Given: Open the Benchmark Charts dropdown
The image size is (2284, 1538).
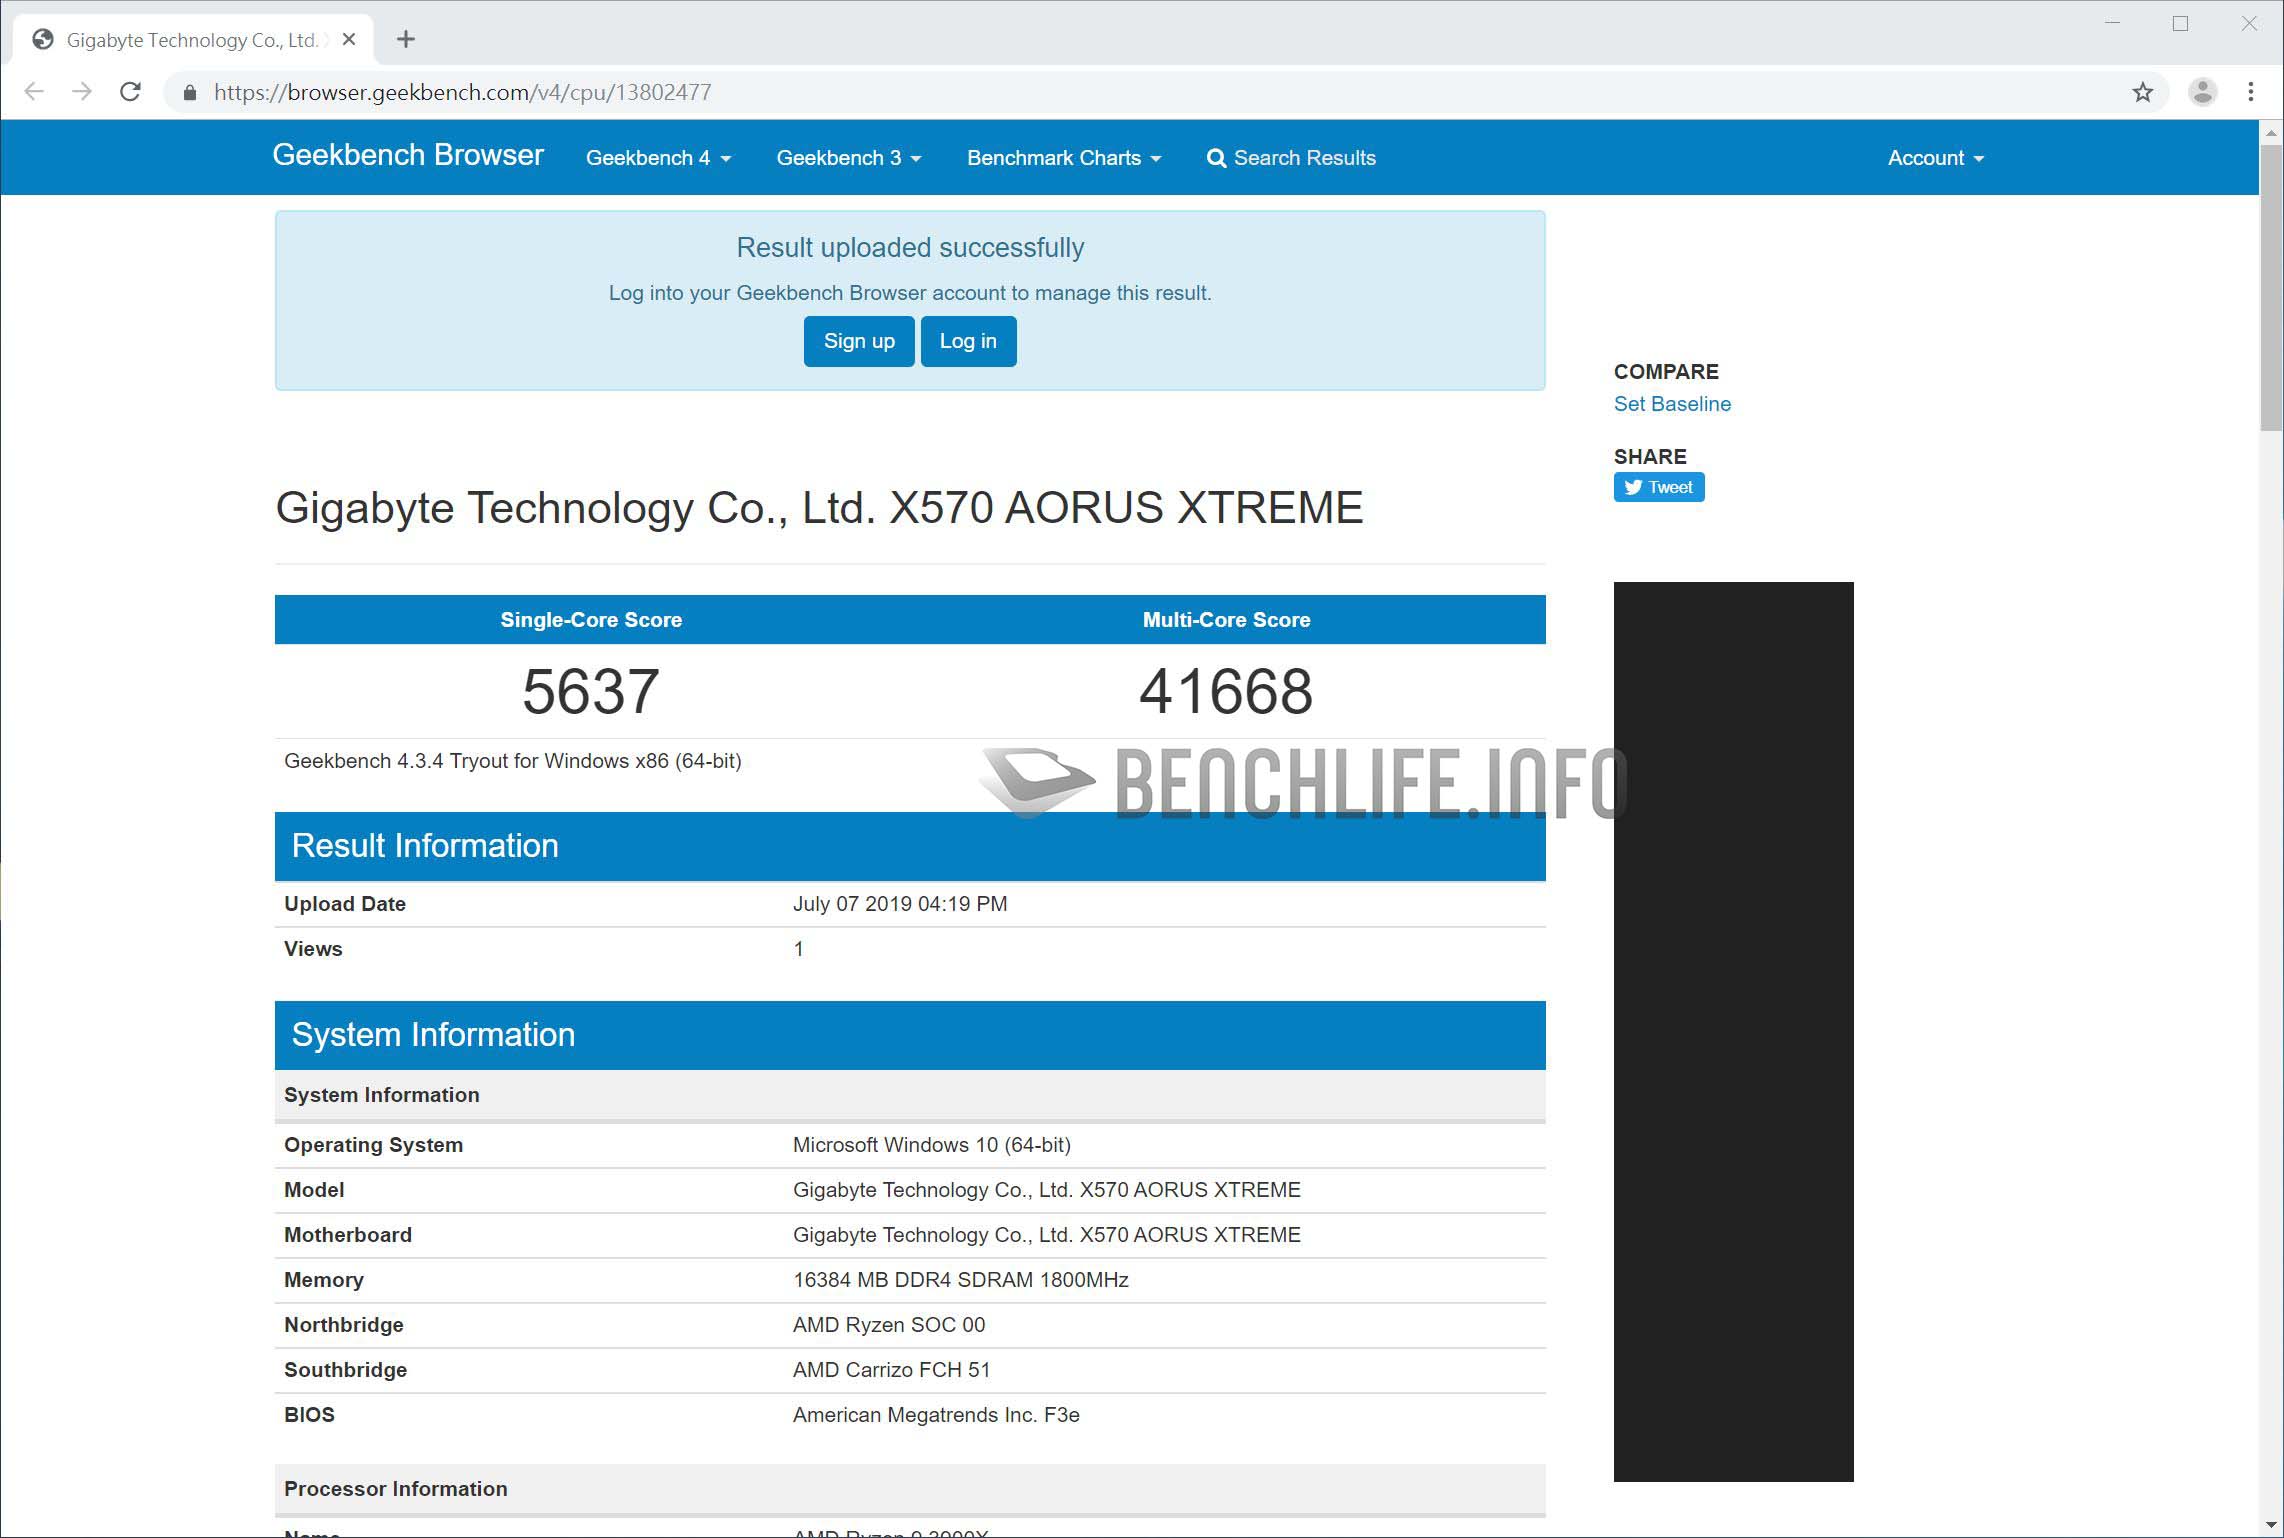Looking at the screenshot, I should tap(1063, 158).
